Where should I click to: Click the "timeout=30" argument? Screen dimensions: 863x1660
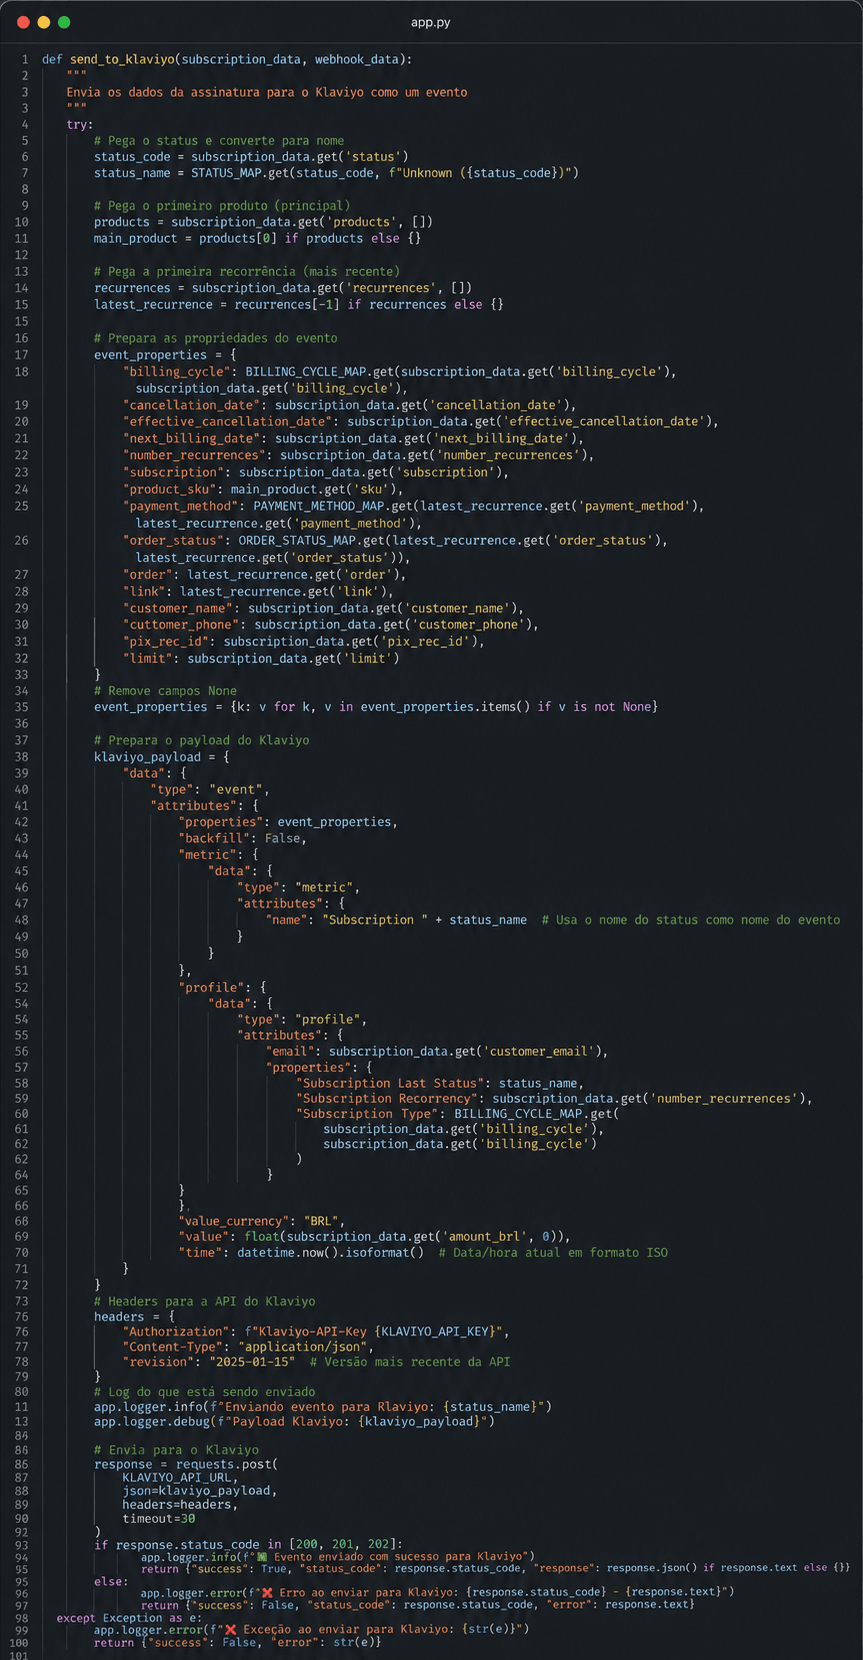(x=159, y=1519)
